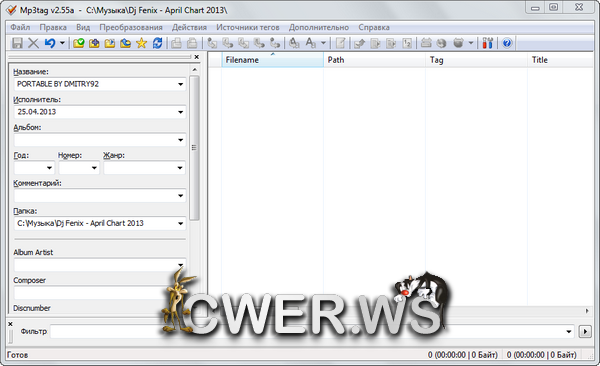This screenshot has width=600, height=366.
Task: Sort by the Filename column header
Action: click(272, 60)
